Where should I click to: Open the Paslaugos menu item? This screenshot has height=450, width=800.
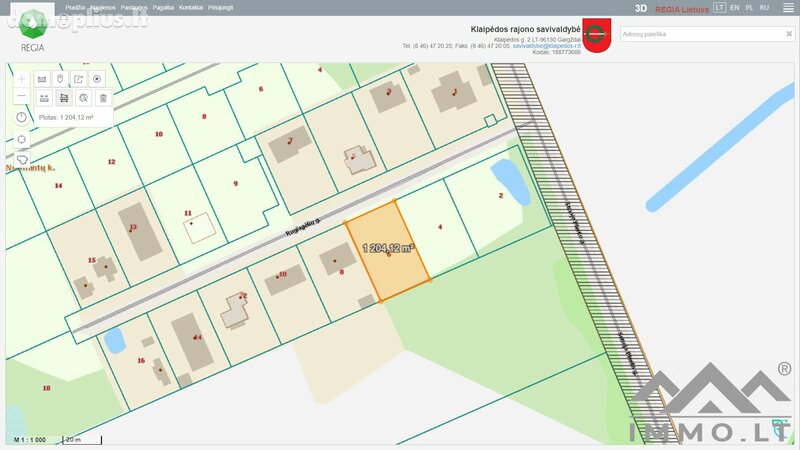point(134,8)
